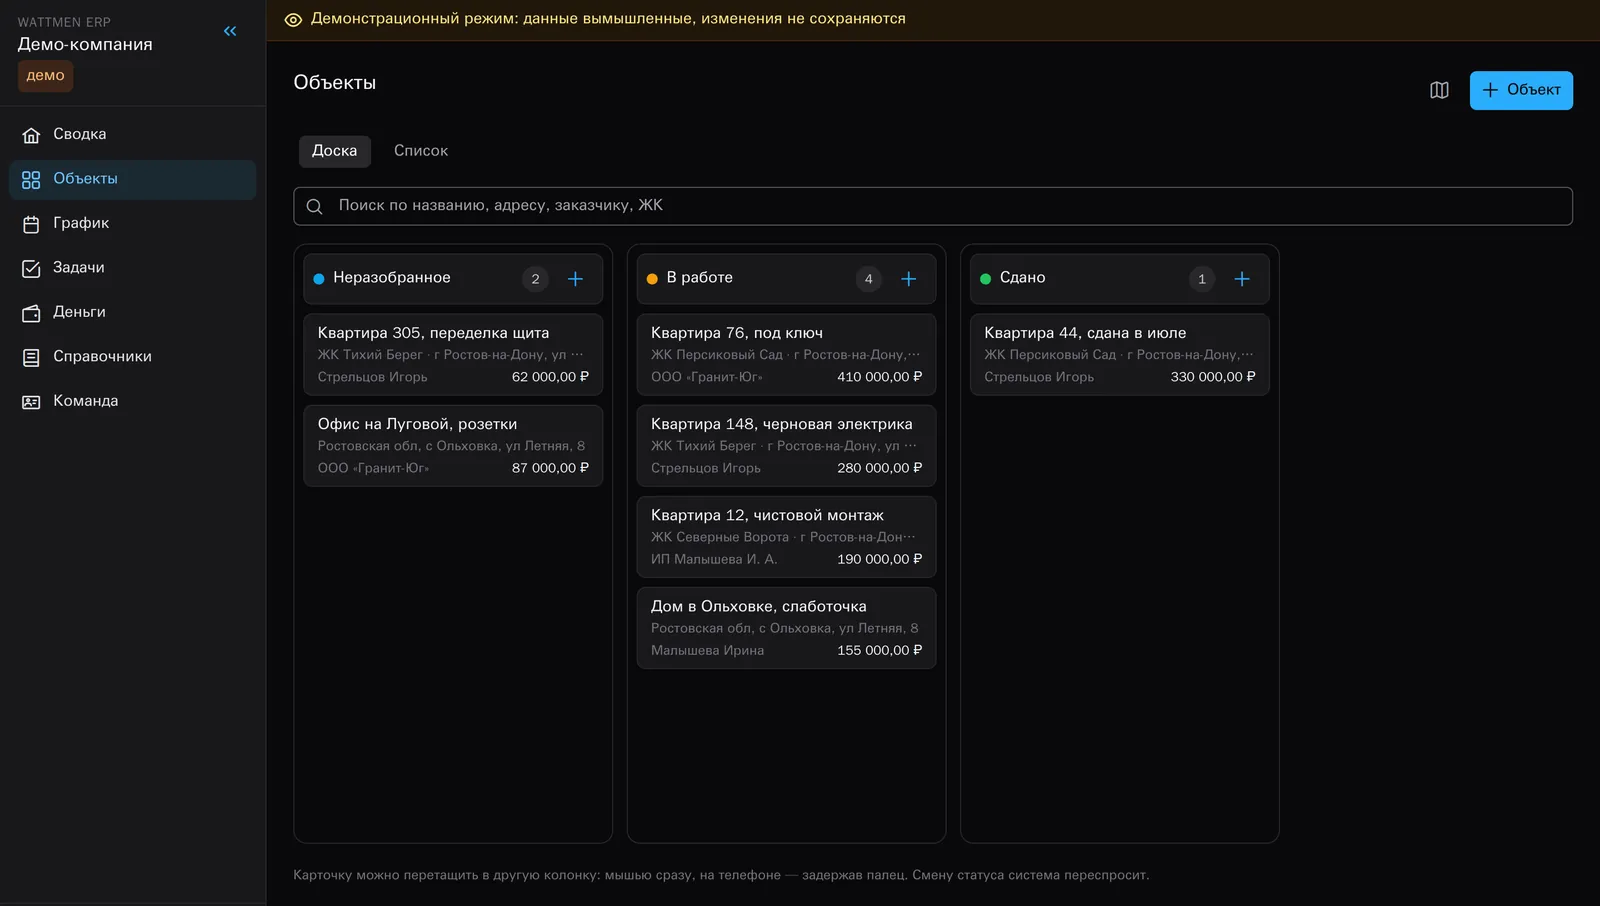Viewport: 1600px width, 906px height.
Task: Click the eye icon in the demo banner
Action: pos(293,19)
